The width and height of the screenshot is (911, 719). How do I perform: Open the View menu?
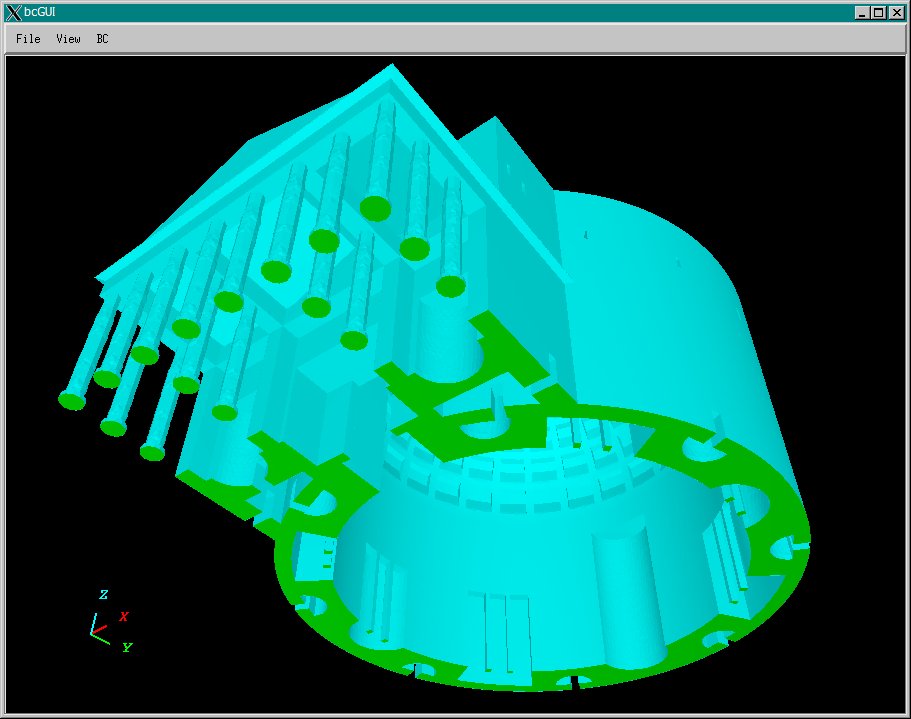[68, 39]
